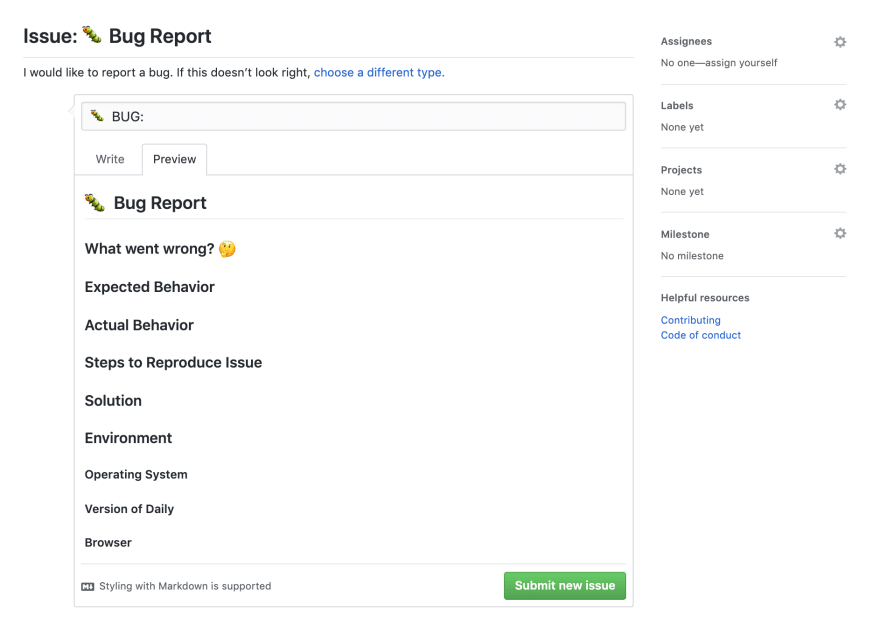Click the Submit new issue button
Viewport: 880px width, 625px height.
[565, 586]
